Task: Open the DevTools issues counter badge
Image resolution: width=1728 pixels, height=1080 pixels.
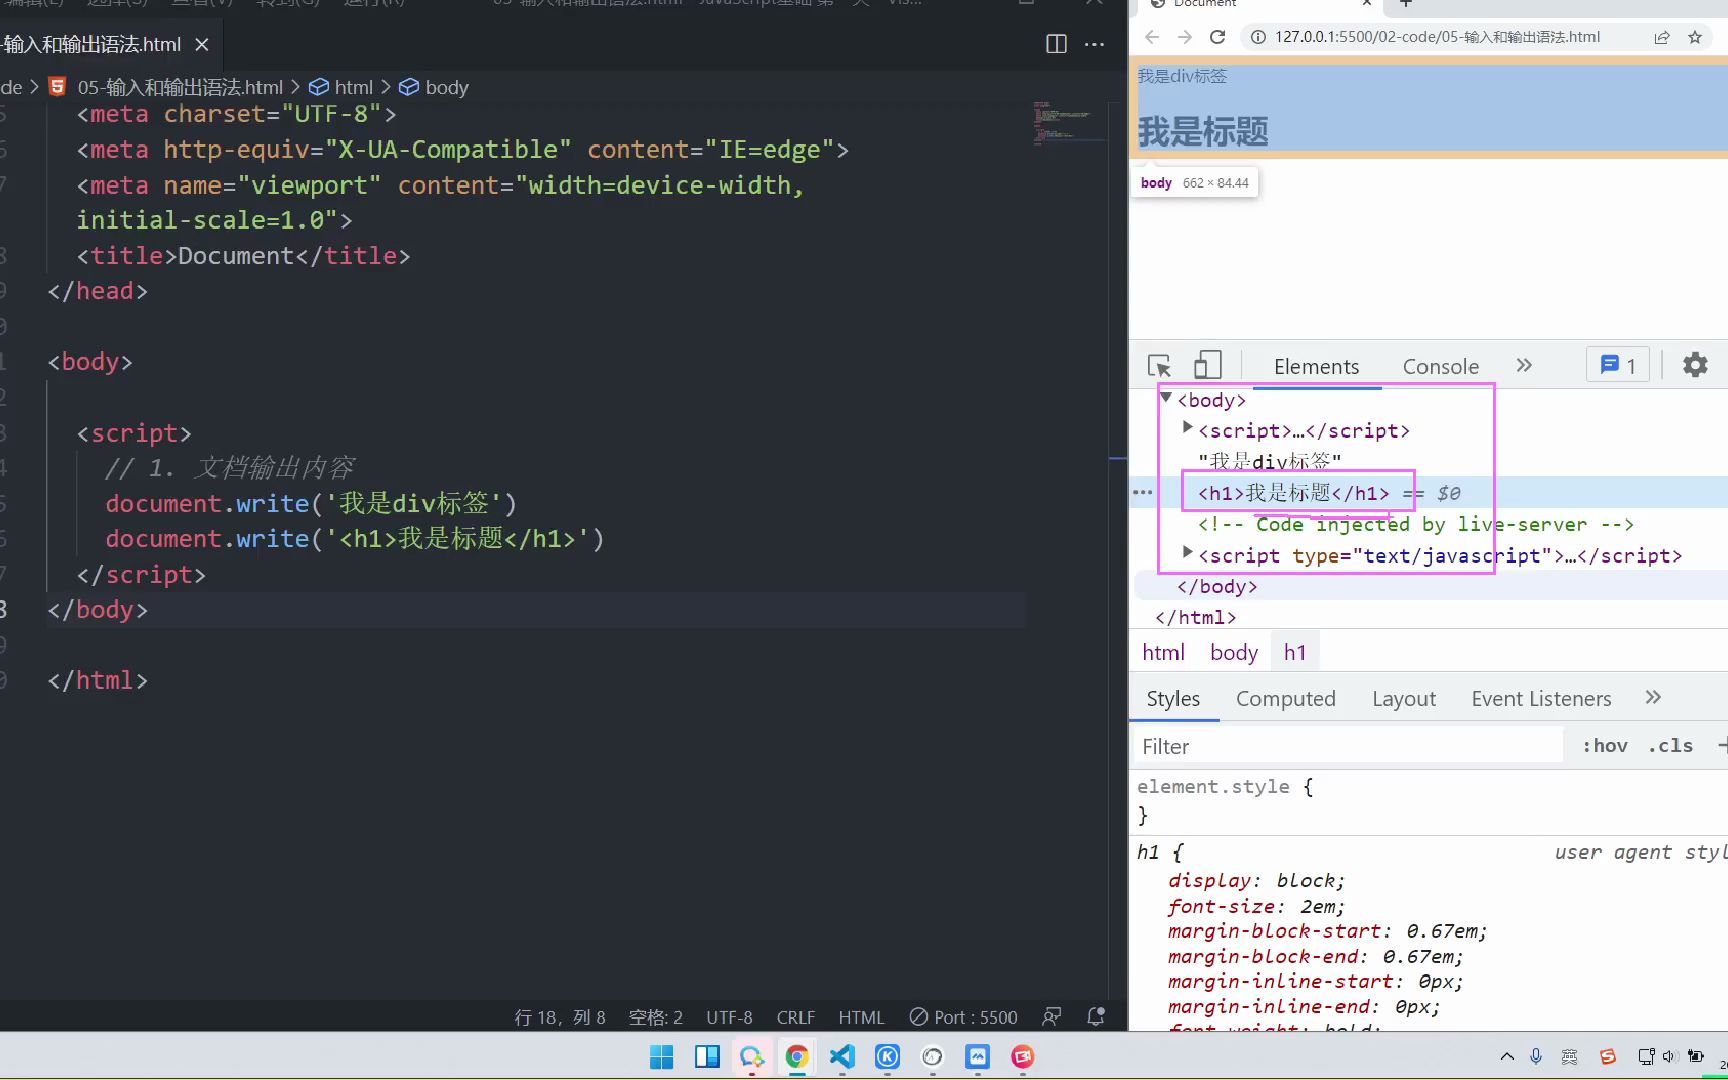Action: (1617, 365)
